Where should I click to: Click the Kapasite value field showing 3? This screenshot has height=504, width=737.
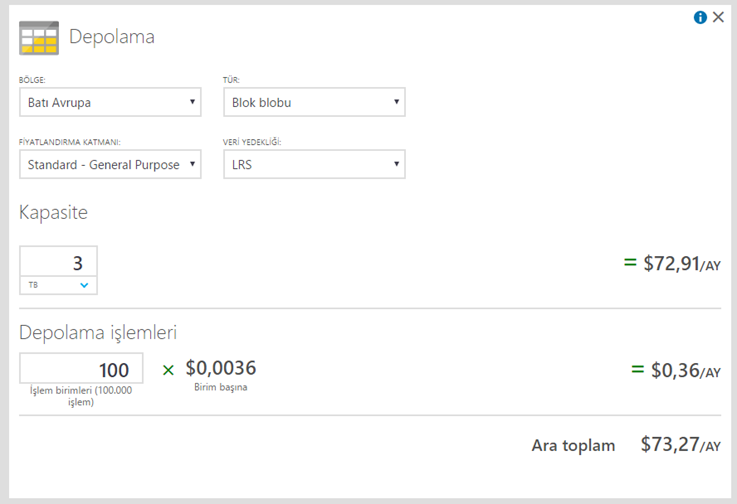click(x=58, y=261)
